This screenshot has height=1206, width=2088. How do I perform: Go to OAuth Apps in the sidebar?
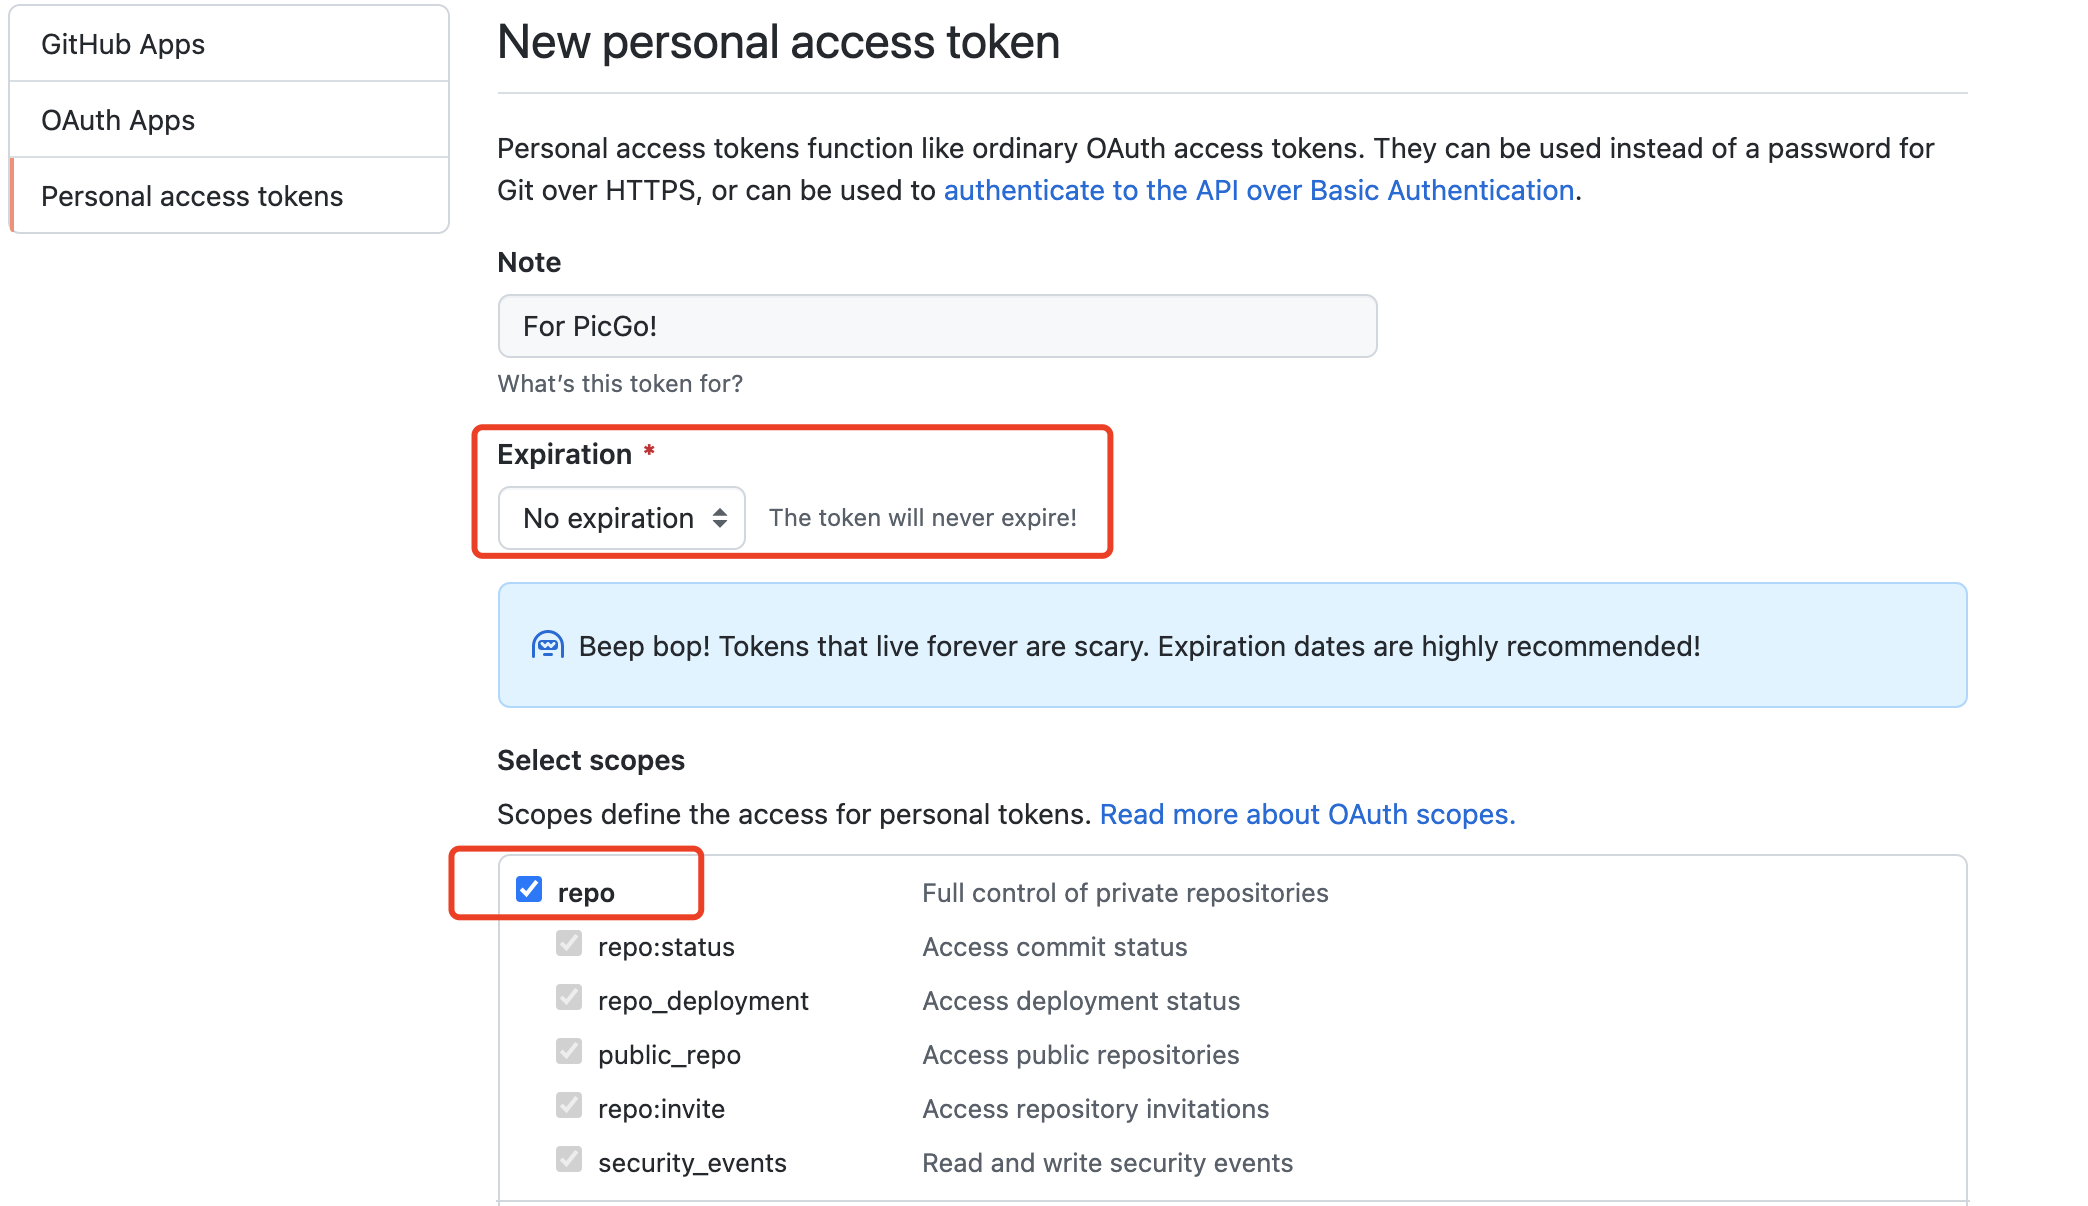pos(118,120)
